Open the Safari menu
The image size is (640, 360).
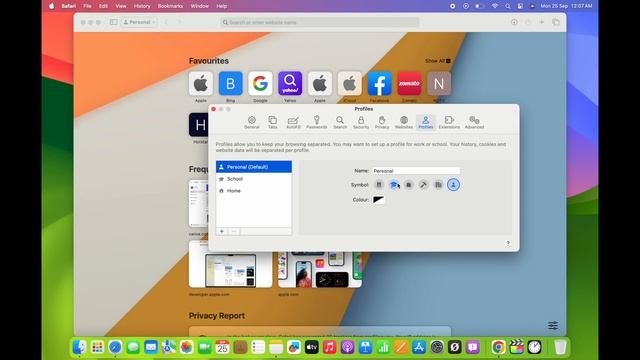[69, 6]
